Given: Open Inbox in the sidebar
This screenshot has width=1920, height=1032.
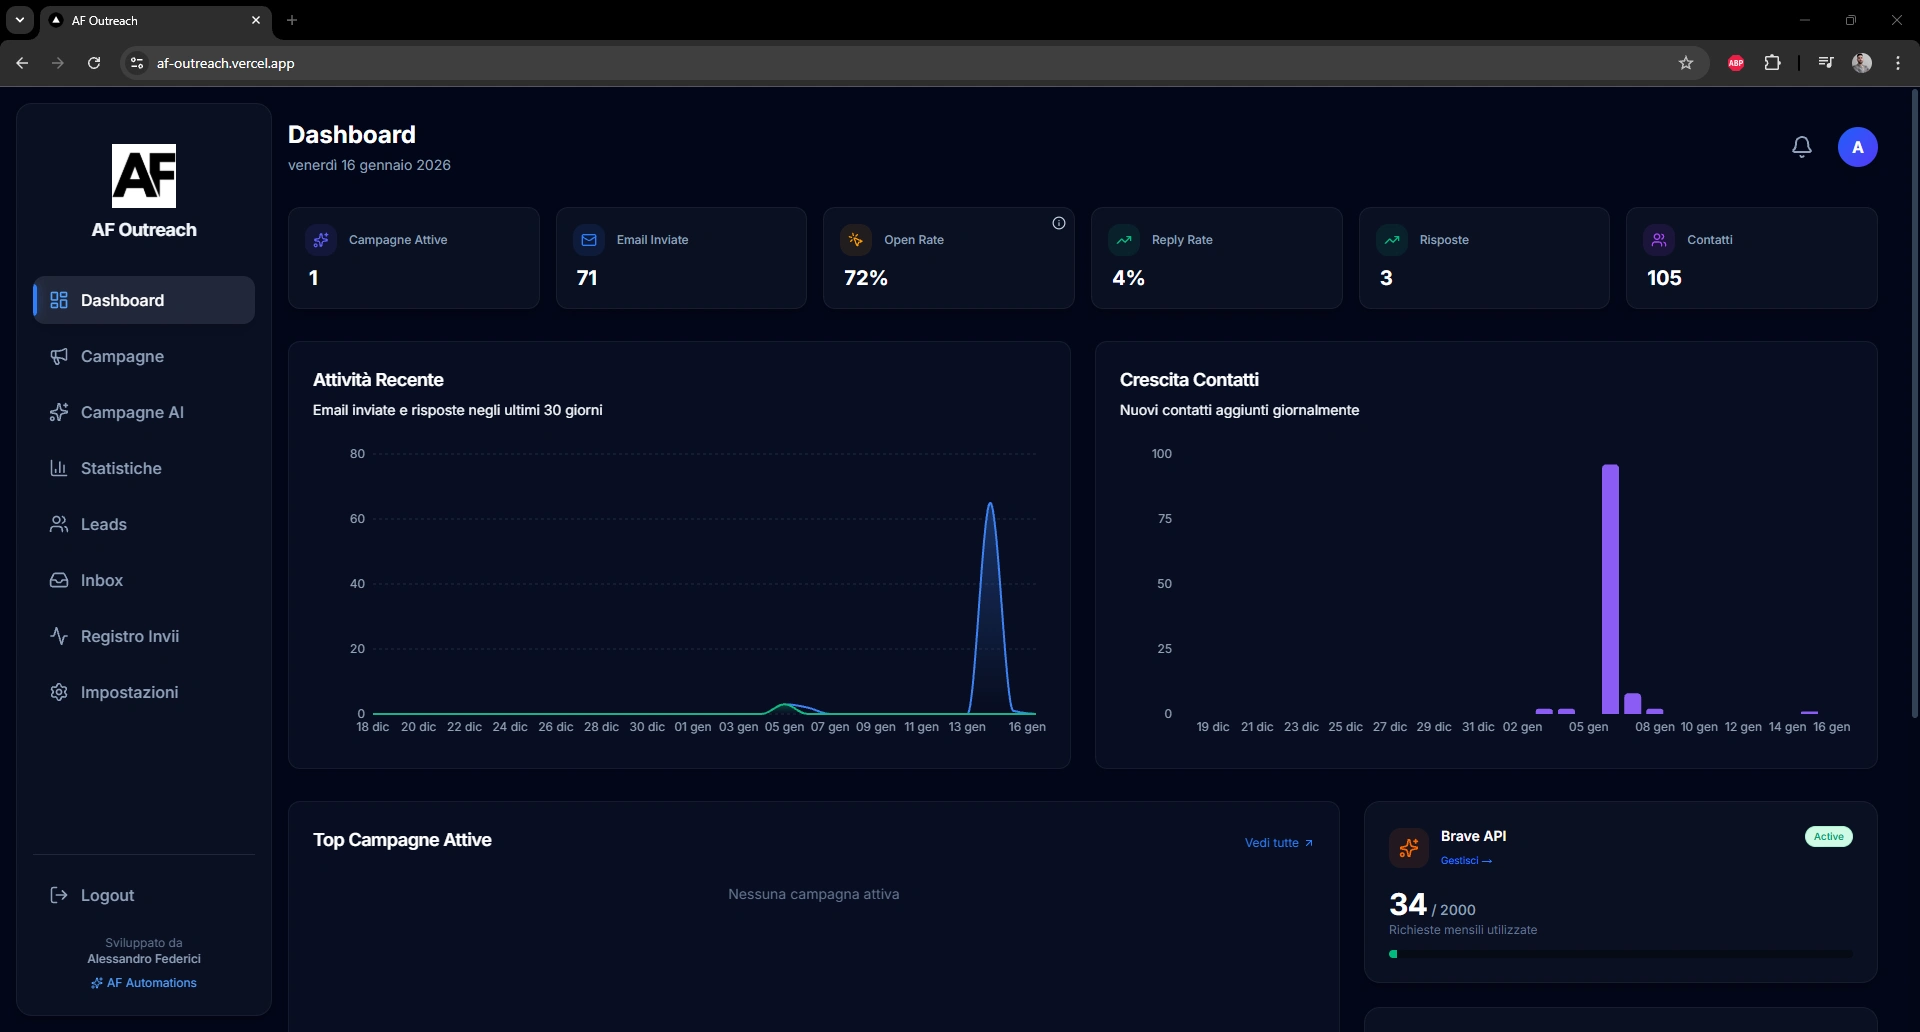Looking at the screenshot, I should [144, 580].
